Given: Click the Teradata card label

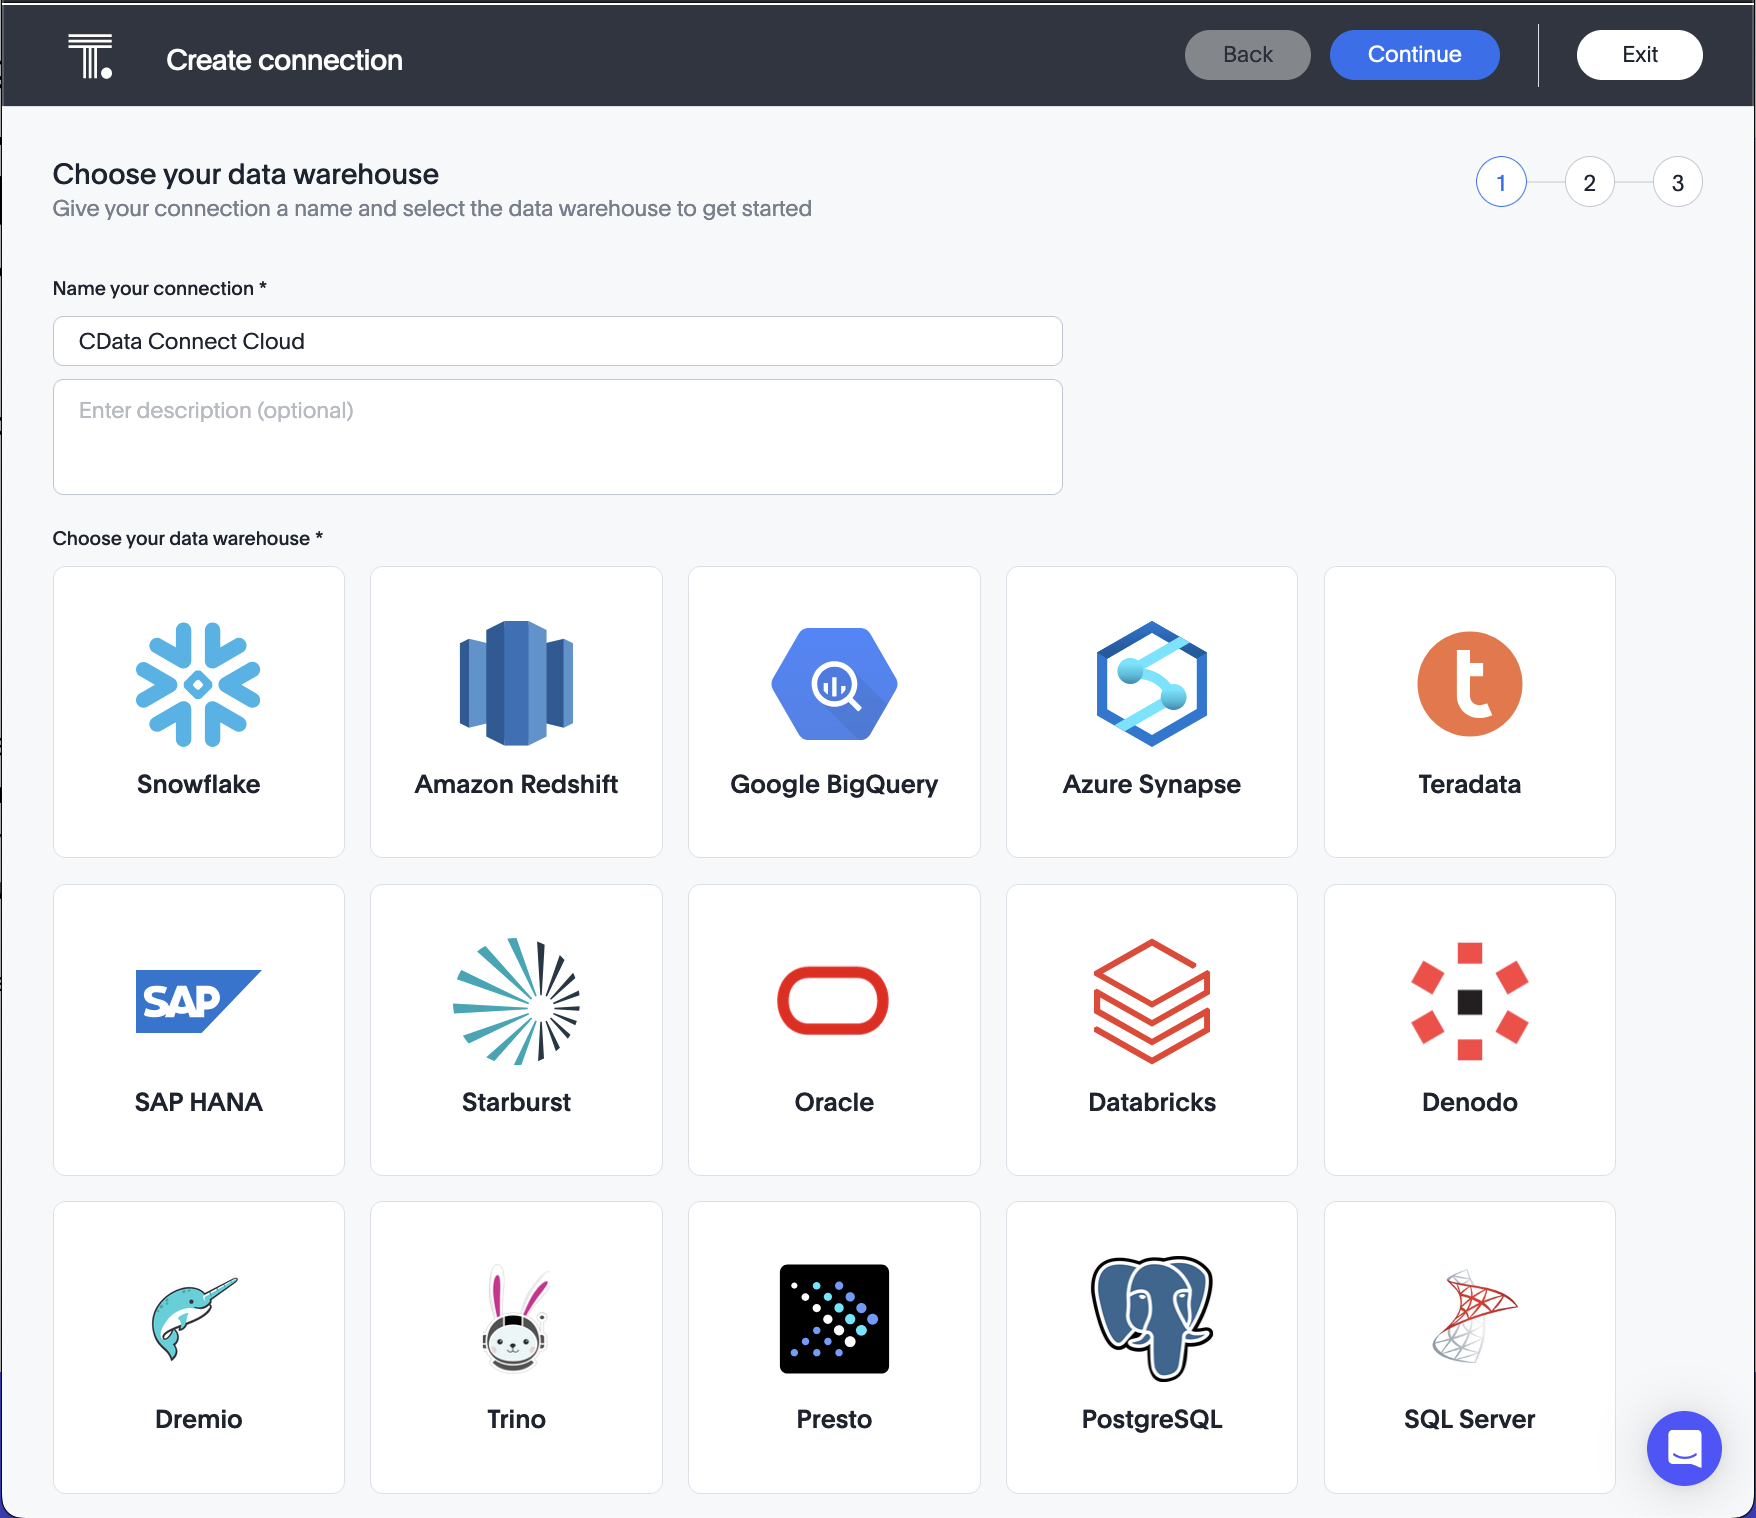Looking at the screenshot, I should [x=1470, y=784].
